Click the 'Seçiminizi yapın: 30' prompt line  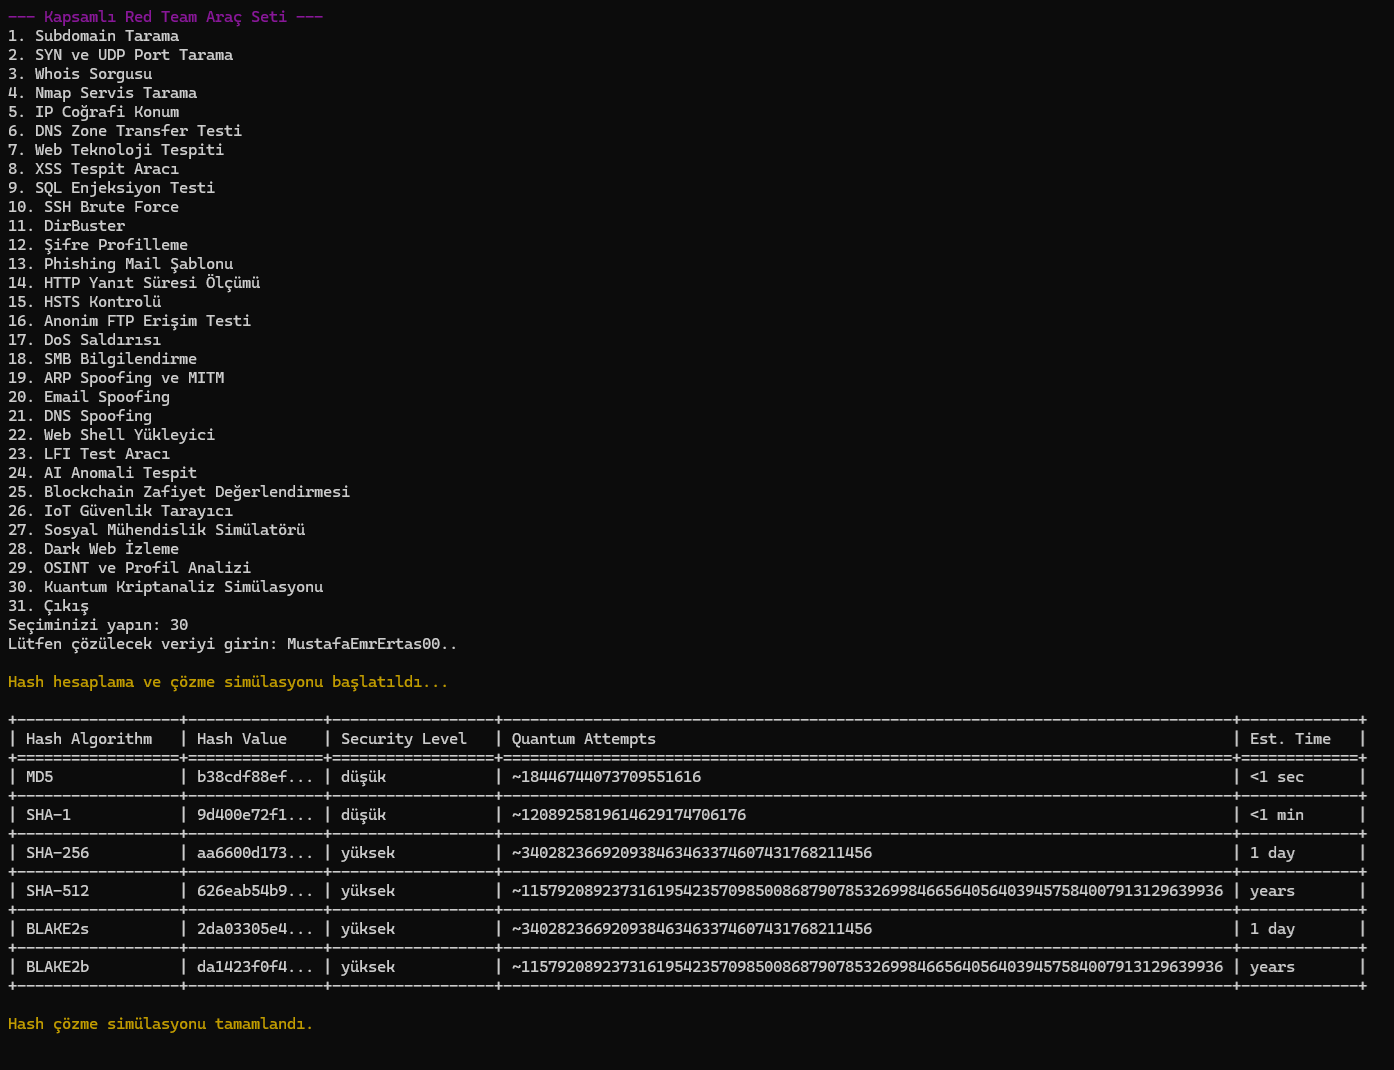click(98, 625)
